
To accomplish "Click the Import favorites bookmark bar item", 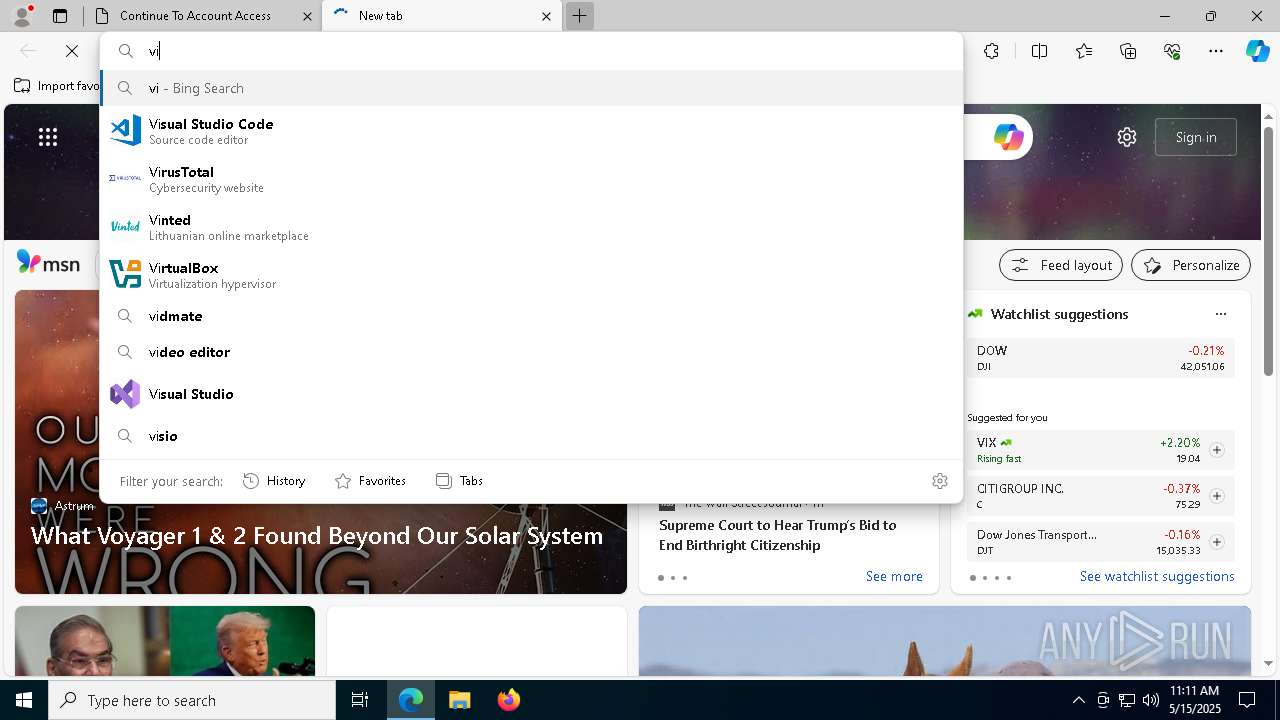I will coord(57,86).
